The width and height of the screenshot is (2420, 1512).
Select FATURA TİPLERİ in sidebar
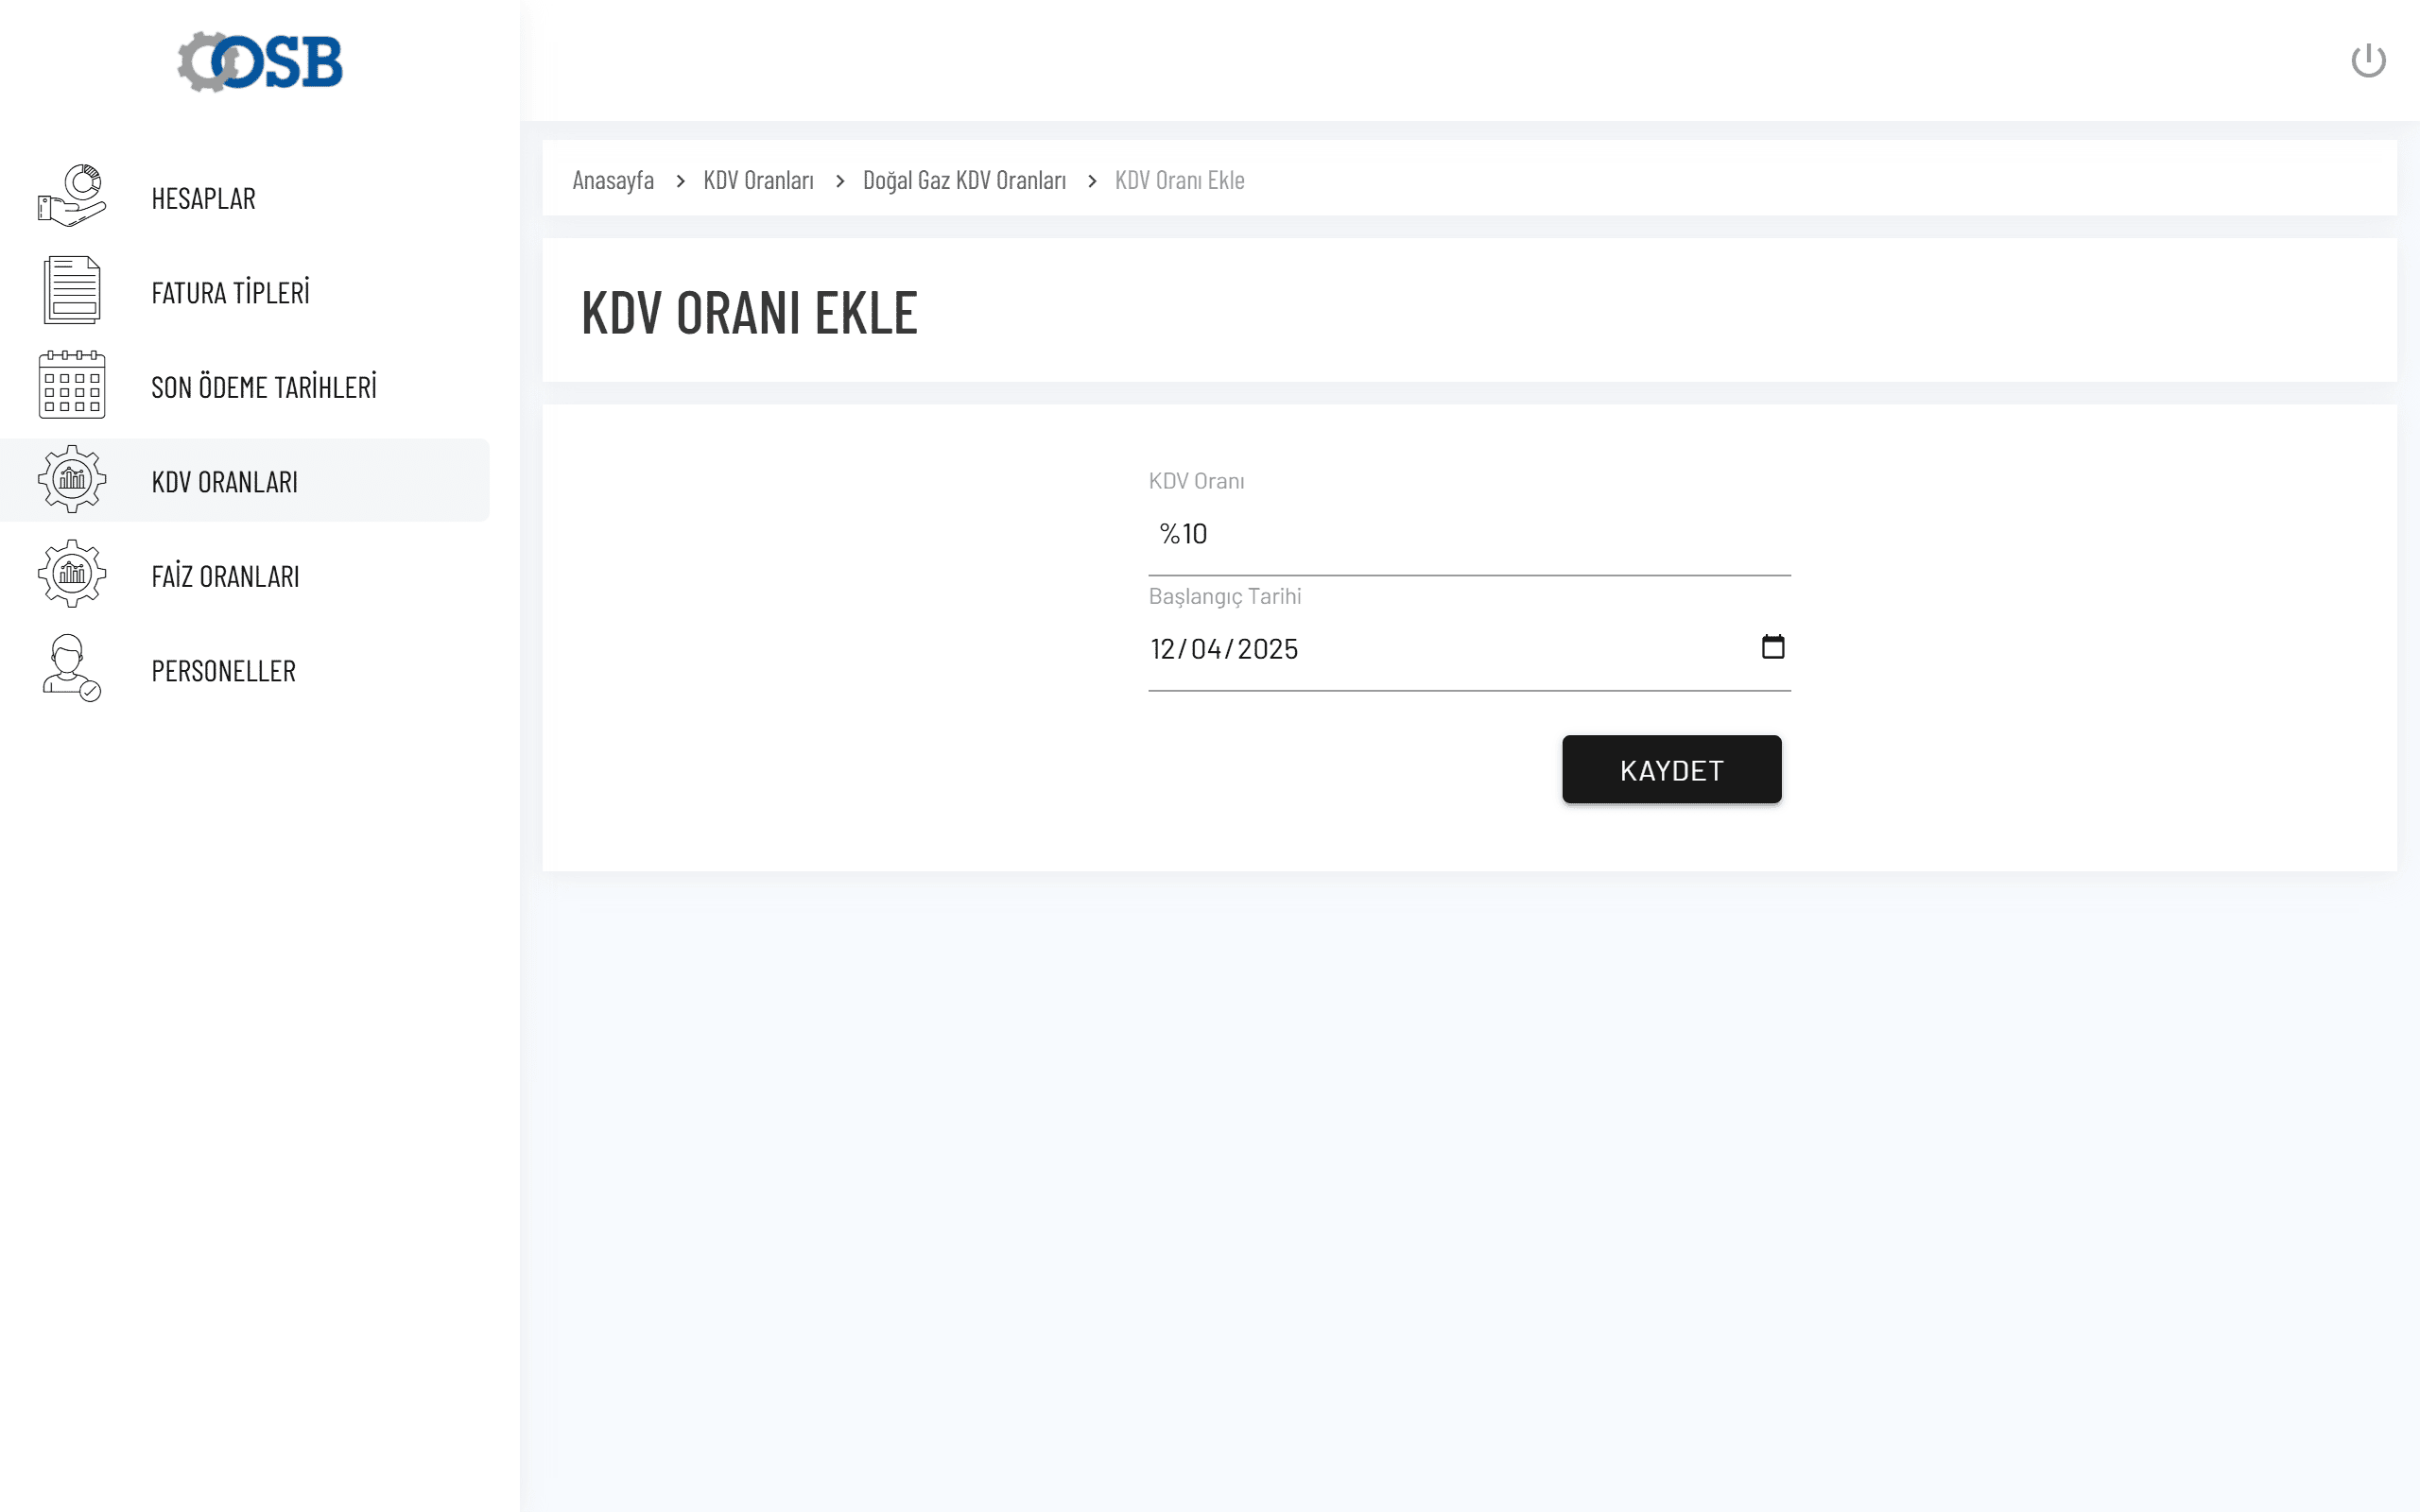(x=230, y=293)
